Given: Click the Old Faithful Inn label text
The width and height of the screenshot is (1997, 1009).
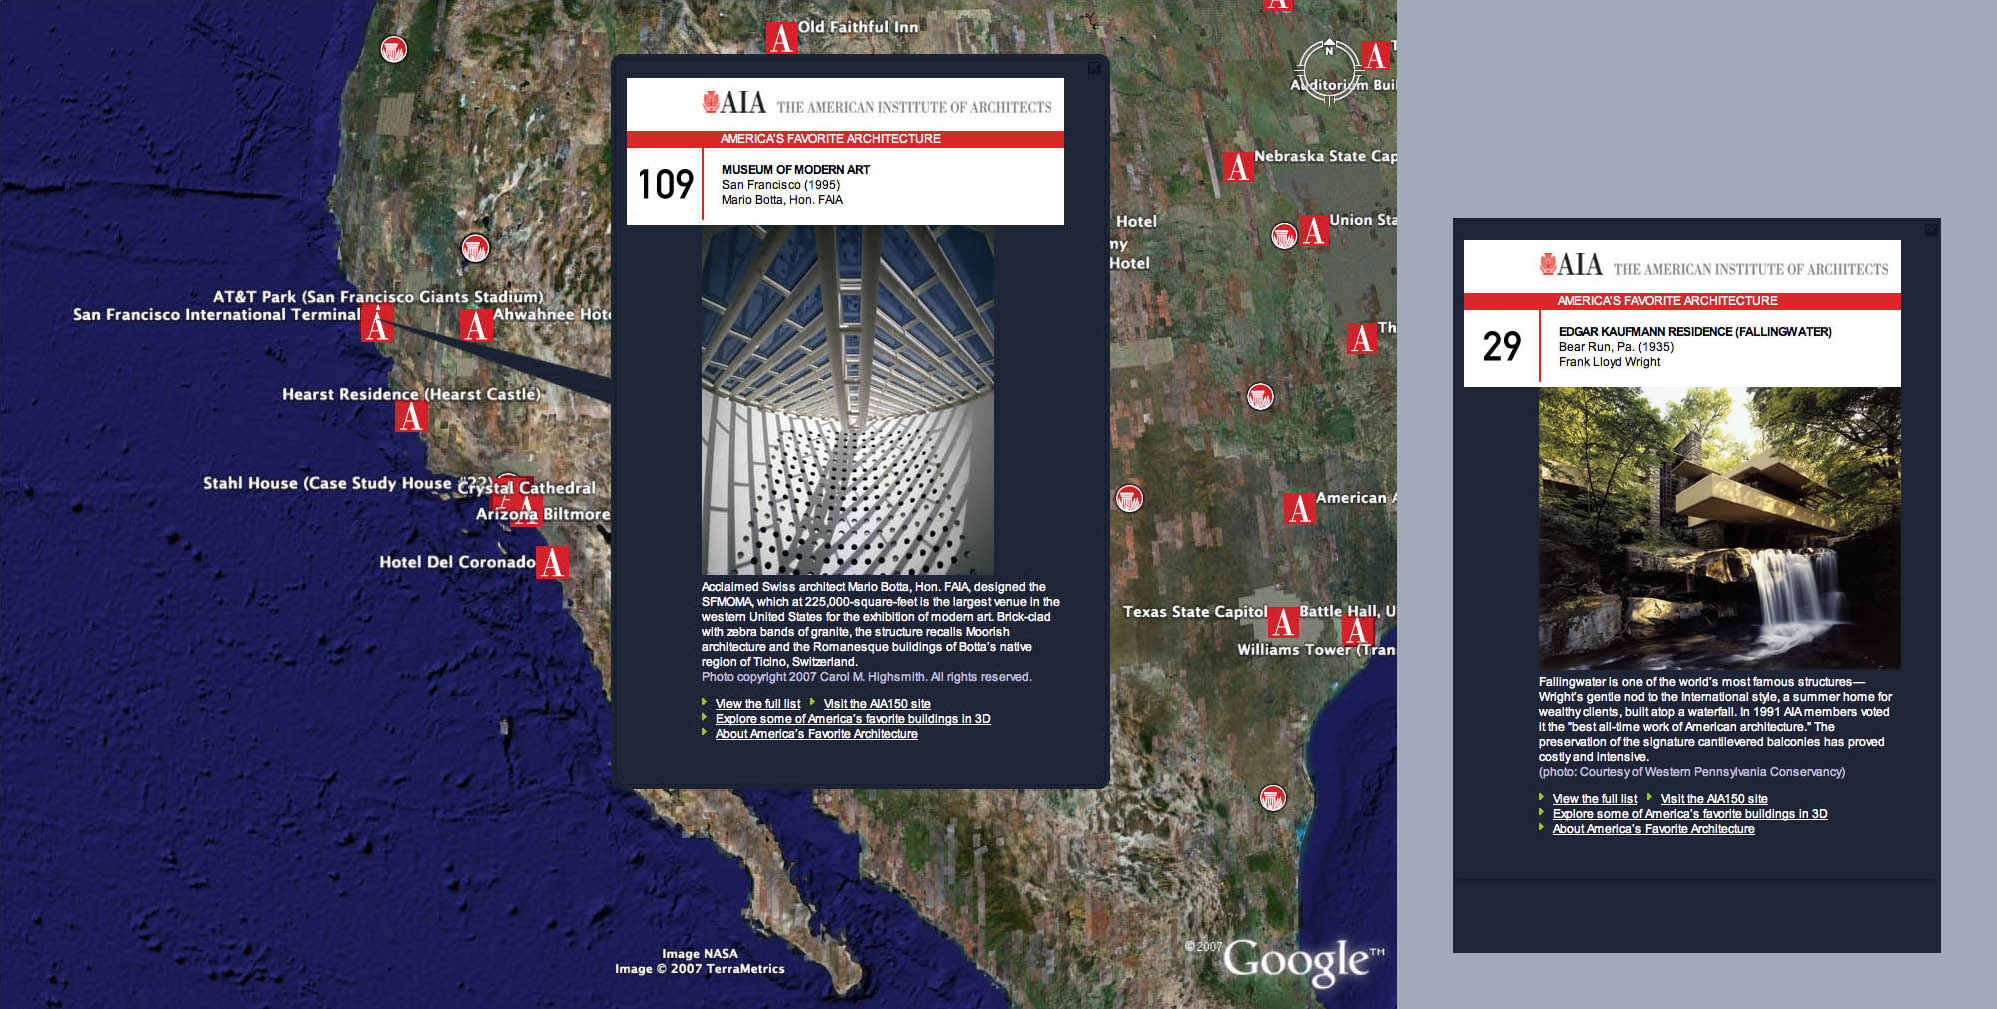Looking at the screenshot, I should [858, 27].
